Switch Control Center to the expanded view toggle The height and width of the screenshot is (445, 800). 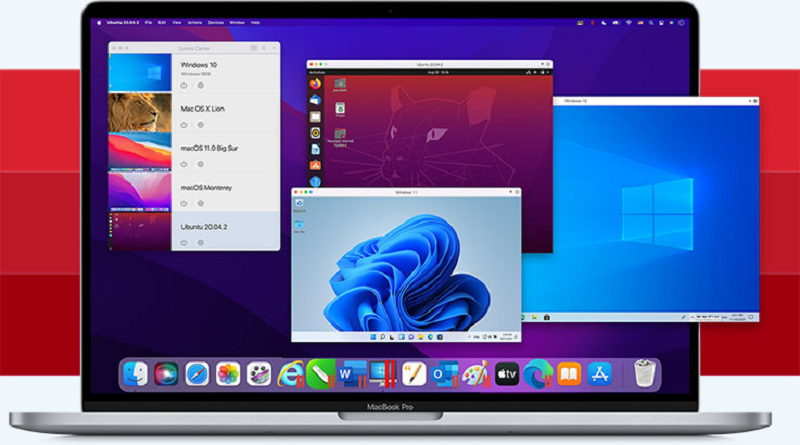click(254, 47)
